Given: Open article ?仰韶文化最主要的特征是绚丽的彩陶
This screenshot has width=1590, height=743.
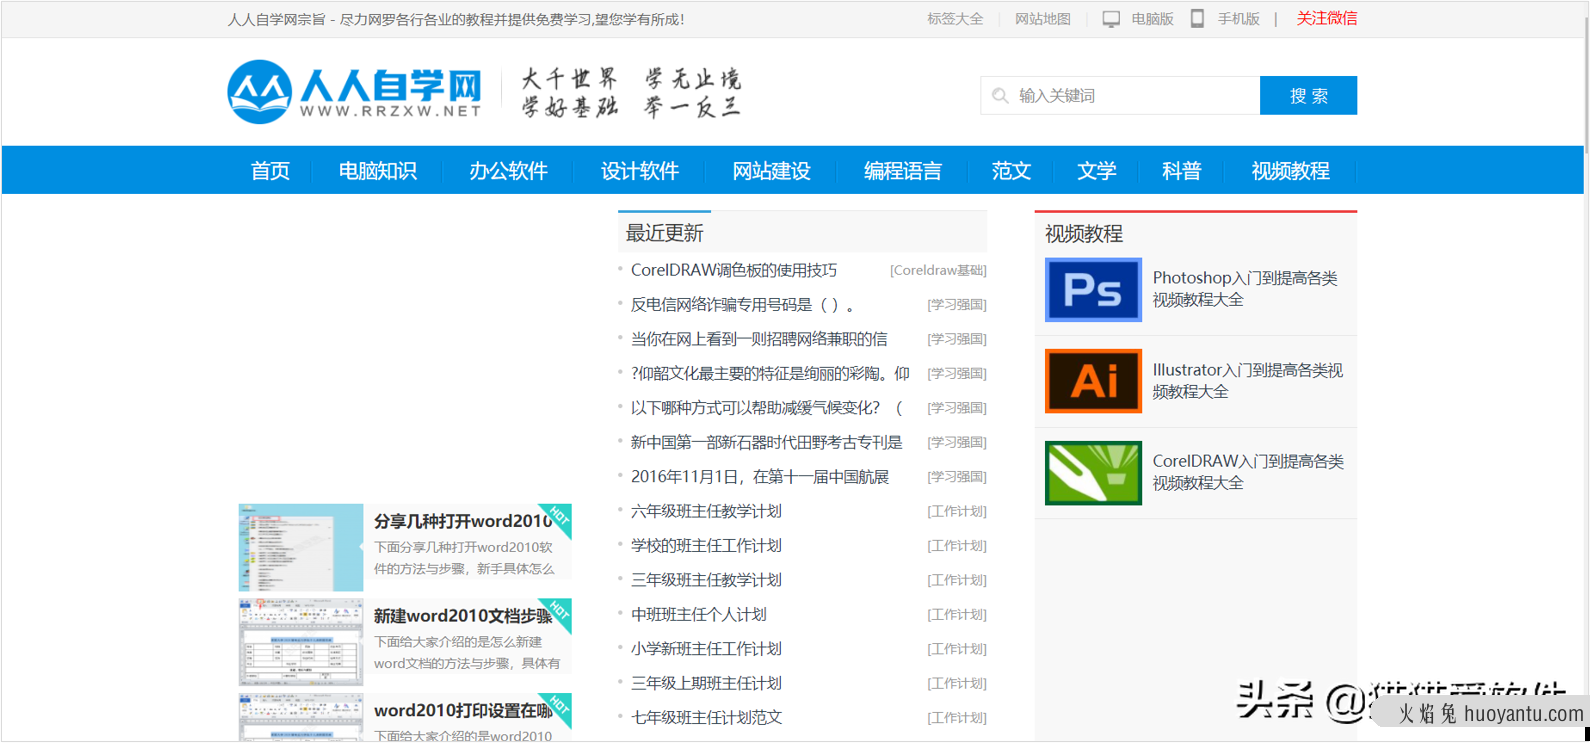Looking at the screenshot, I should pyautogui.click(x=770, y=374).
